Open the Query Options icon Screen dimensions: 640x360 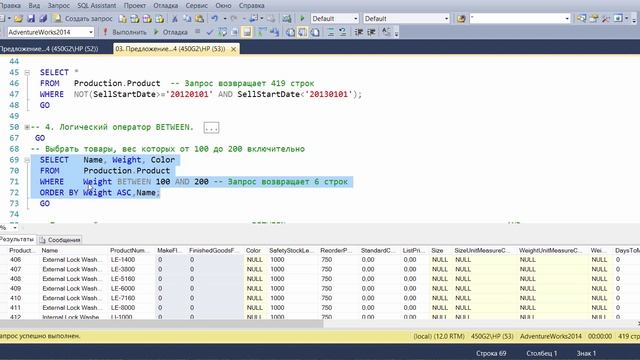pos(235,32)
